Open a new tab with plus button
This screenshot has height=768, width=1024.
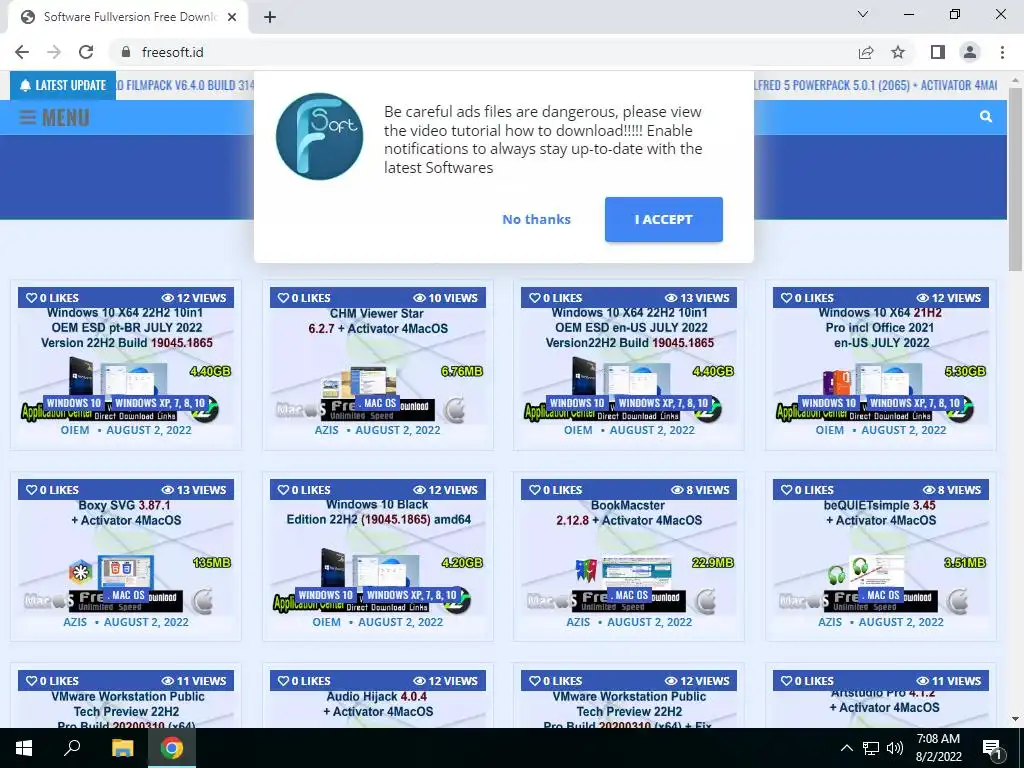[x=270, y=17]
